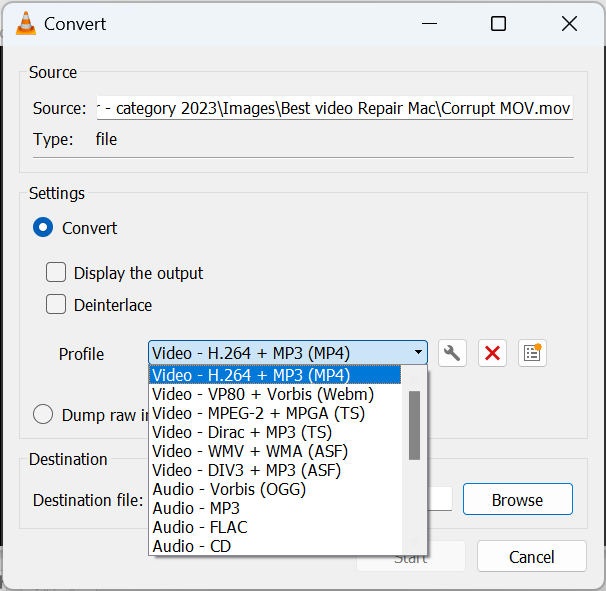Image resolution: width=606 pixels, height=591 pixels.
Task: Delete the selected profile with the red X
Action: click(492, 353)
